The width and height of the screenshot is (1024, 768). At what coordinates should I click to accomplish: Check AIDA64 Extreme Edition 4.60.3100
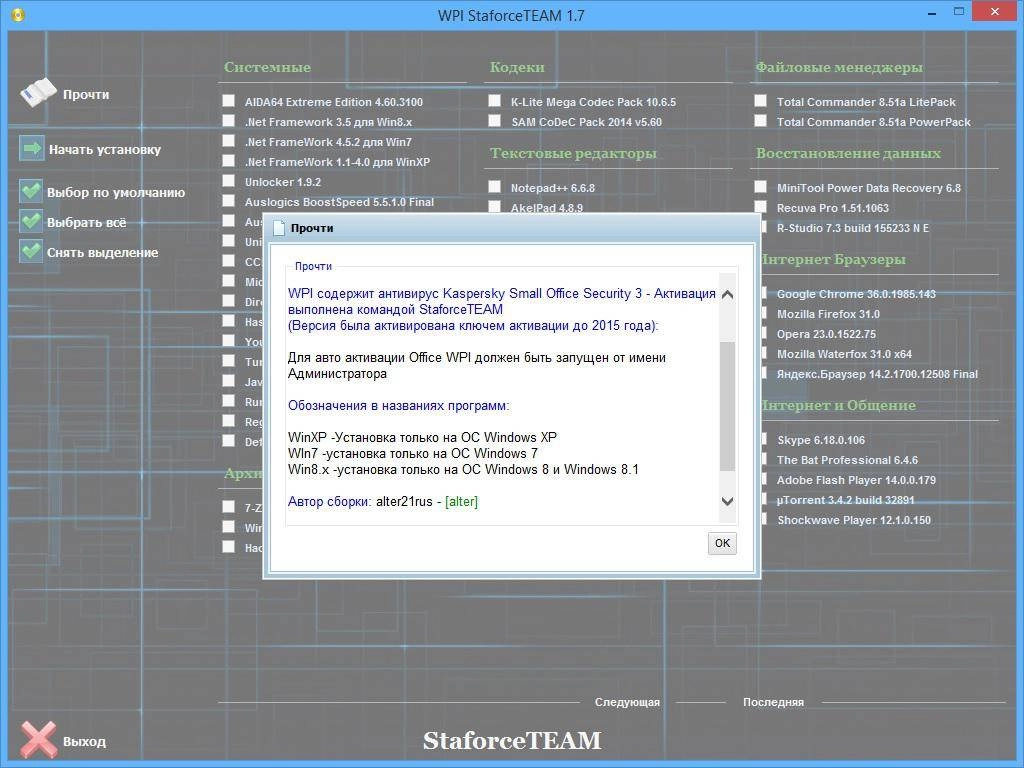pos(229,101)
